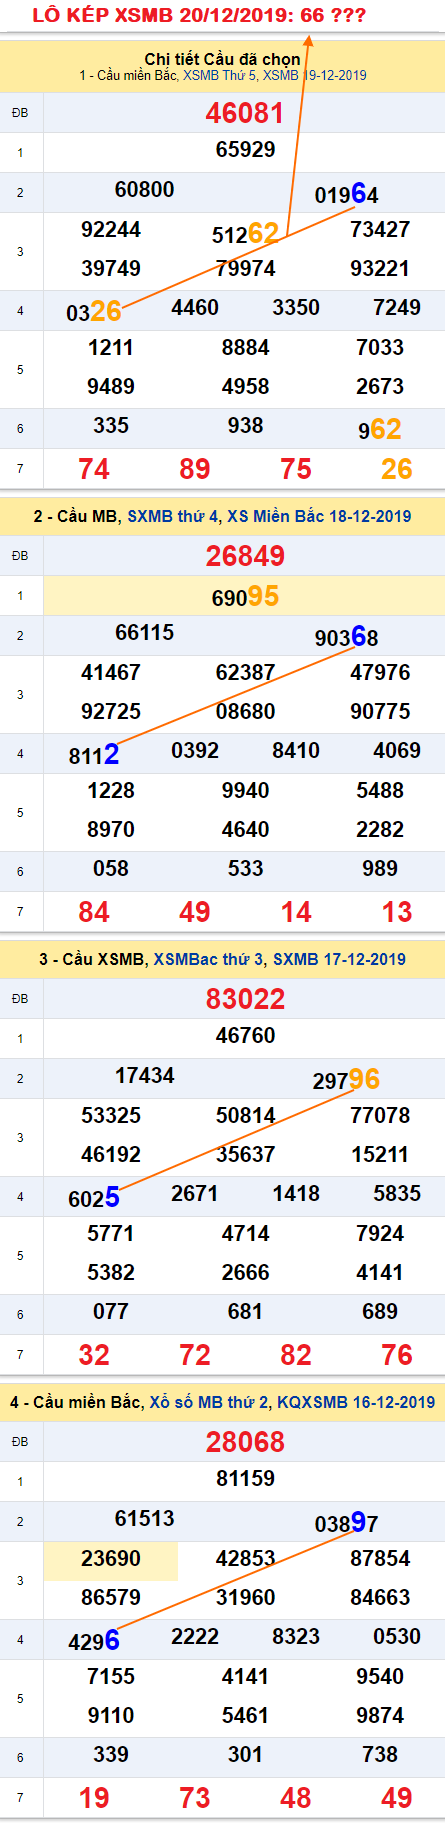Viewport: 445px width, 1824px height.
Task: Select sixth prize number 681
Action: point(245,1312)
